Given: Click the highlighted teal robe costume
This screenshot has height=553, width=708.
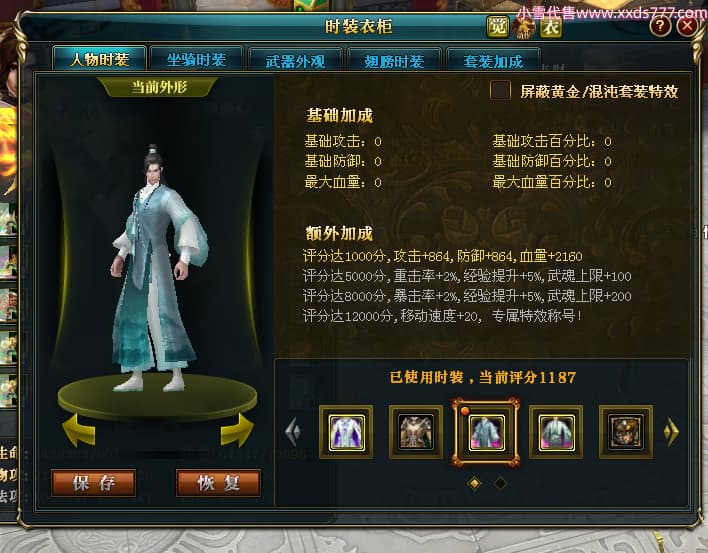Looking at the screenshot, I should pyautogui.click(x=486, y=432).
